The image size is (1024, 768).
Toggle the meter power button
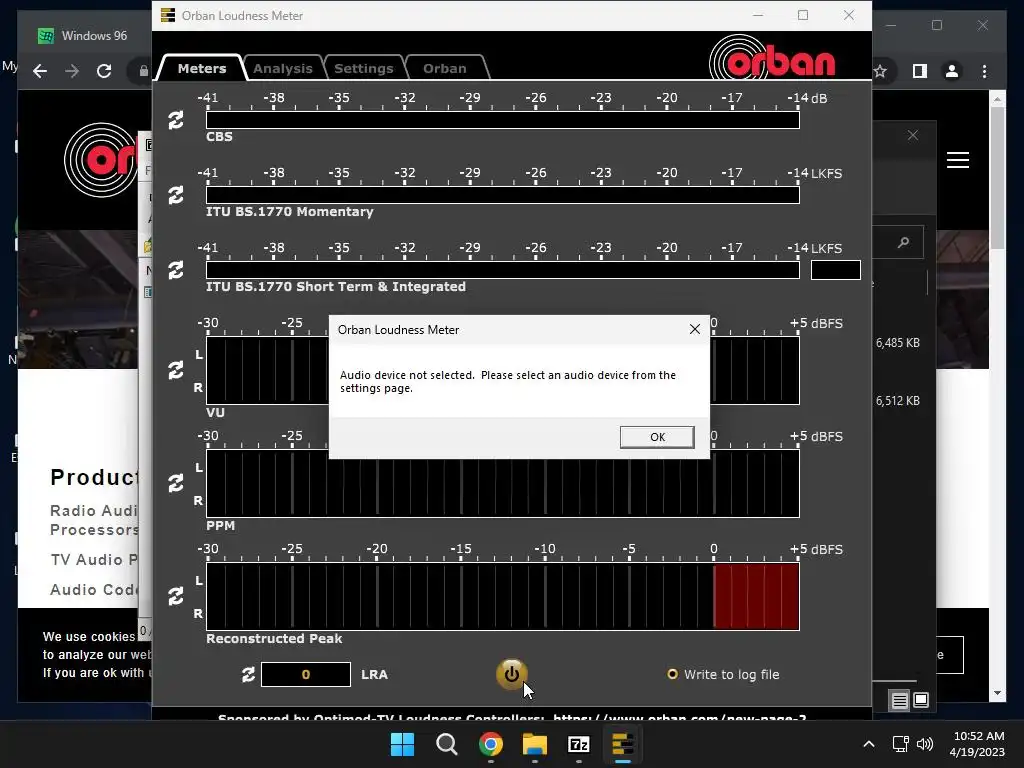[x=511, y=674]
